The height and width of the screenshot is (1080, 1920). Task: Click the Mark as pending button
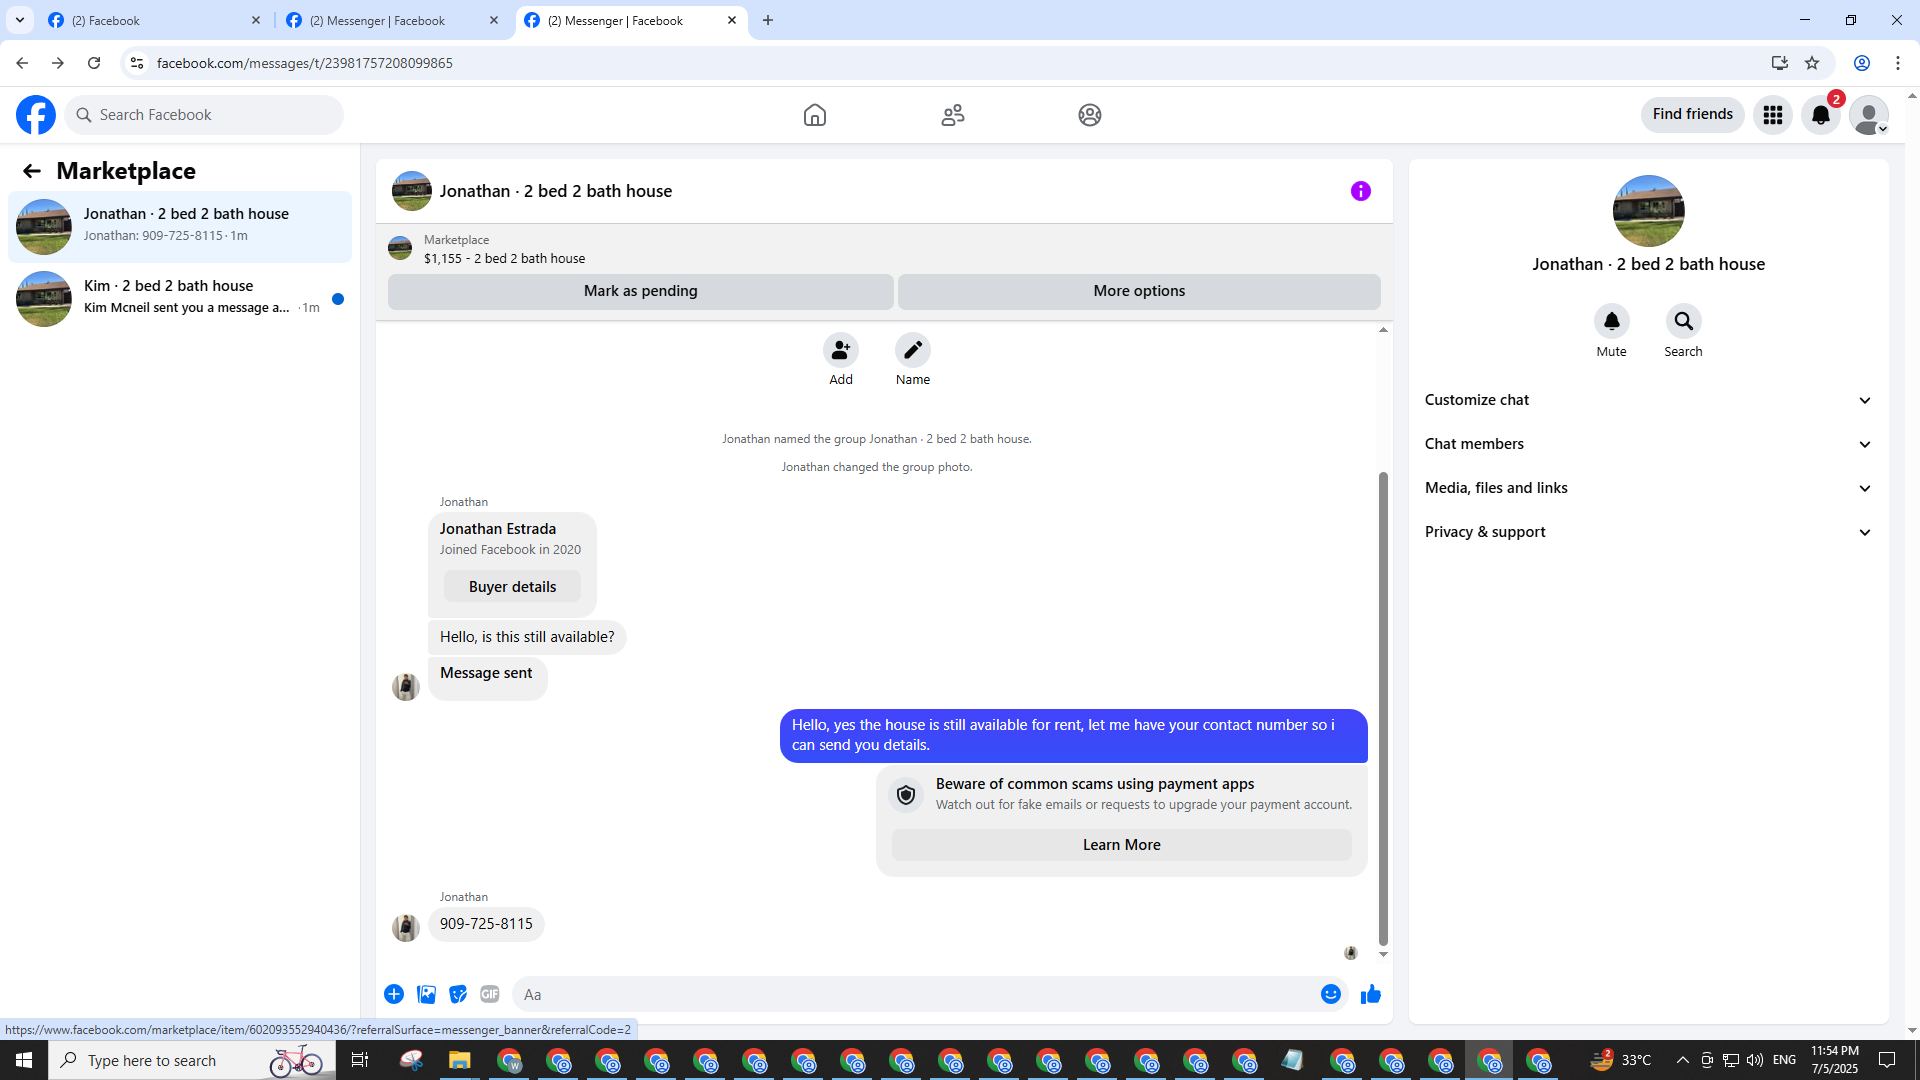640,291
